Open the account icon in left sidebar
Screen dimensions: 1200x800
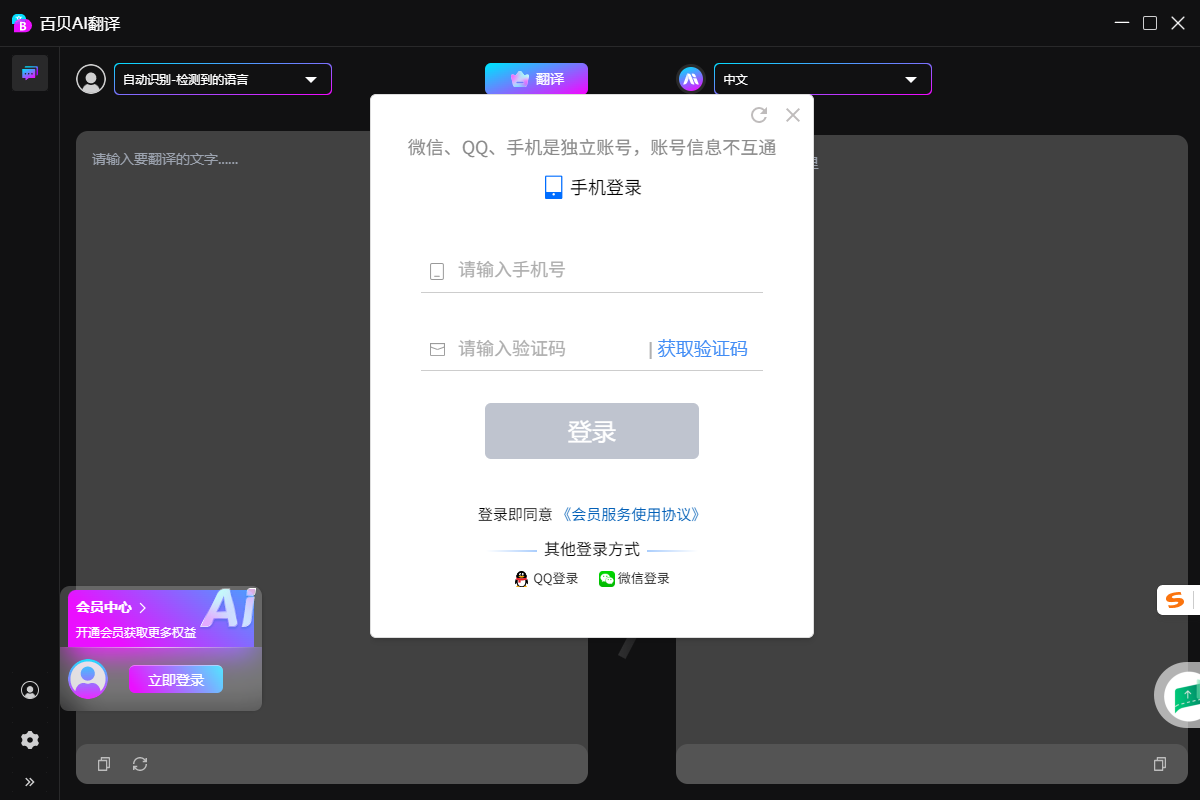click(x=30, y=690)
